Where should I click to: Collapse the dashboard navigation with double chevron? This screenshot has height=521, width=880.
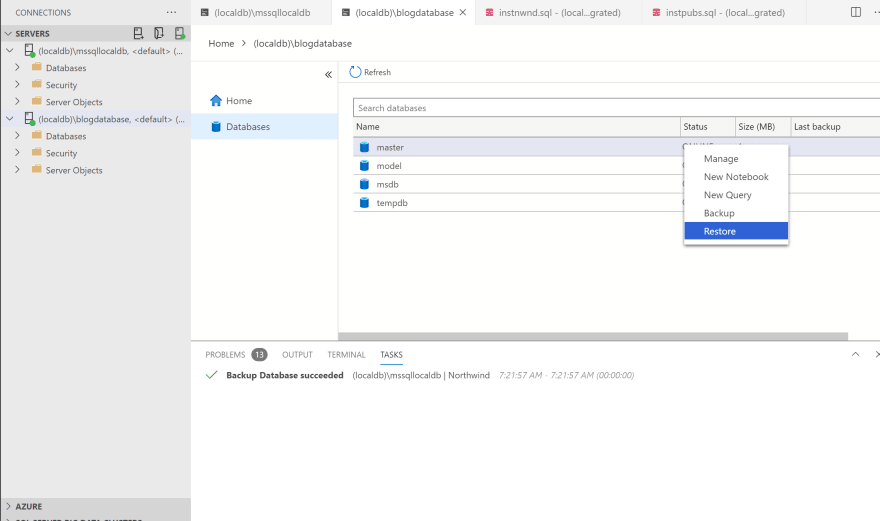(x=328, y=75)
